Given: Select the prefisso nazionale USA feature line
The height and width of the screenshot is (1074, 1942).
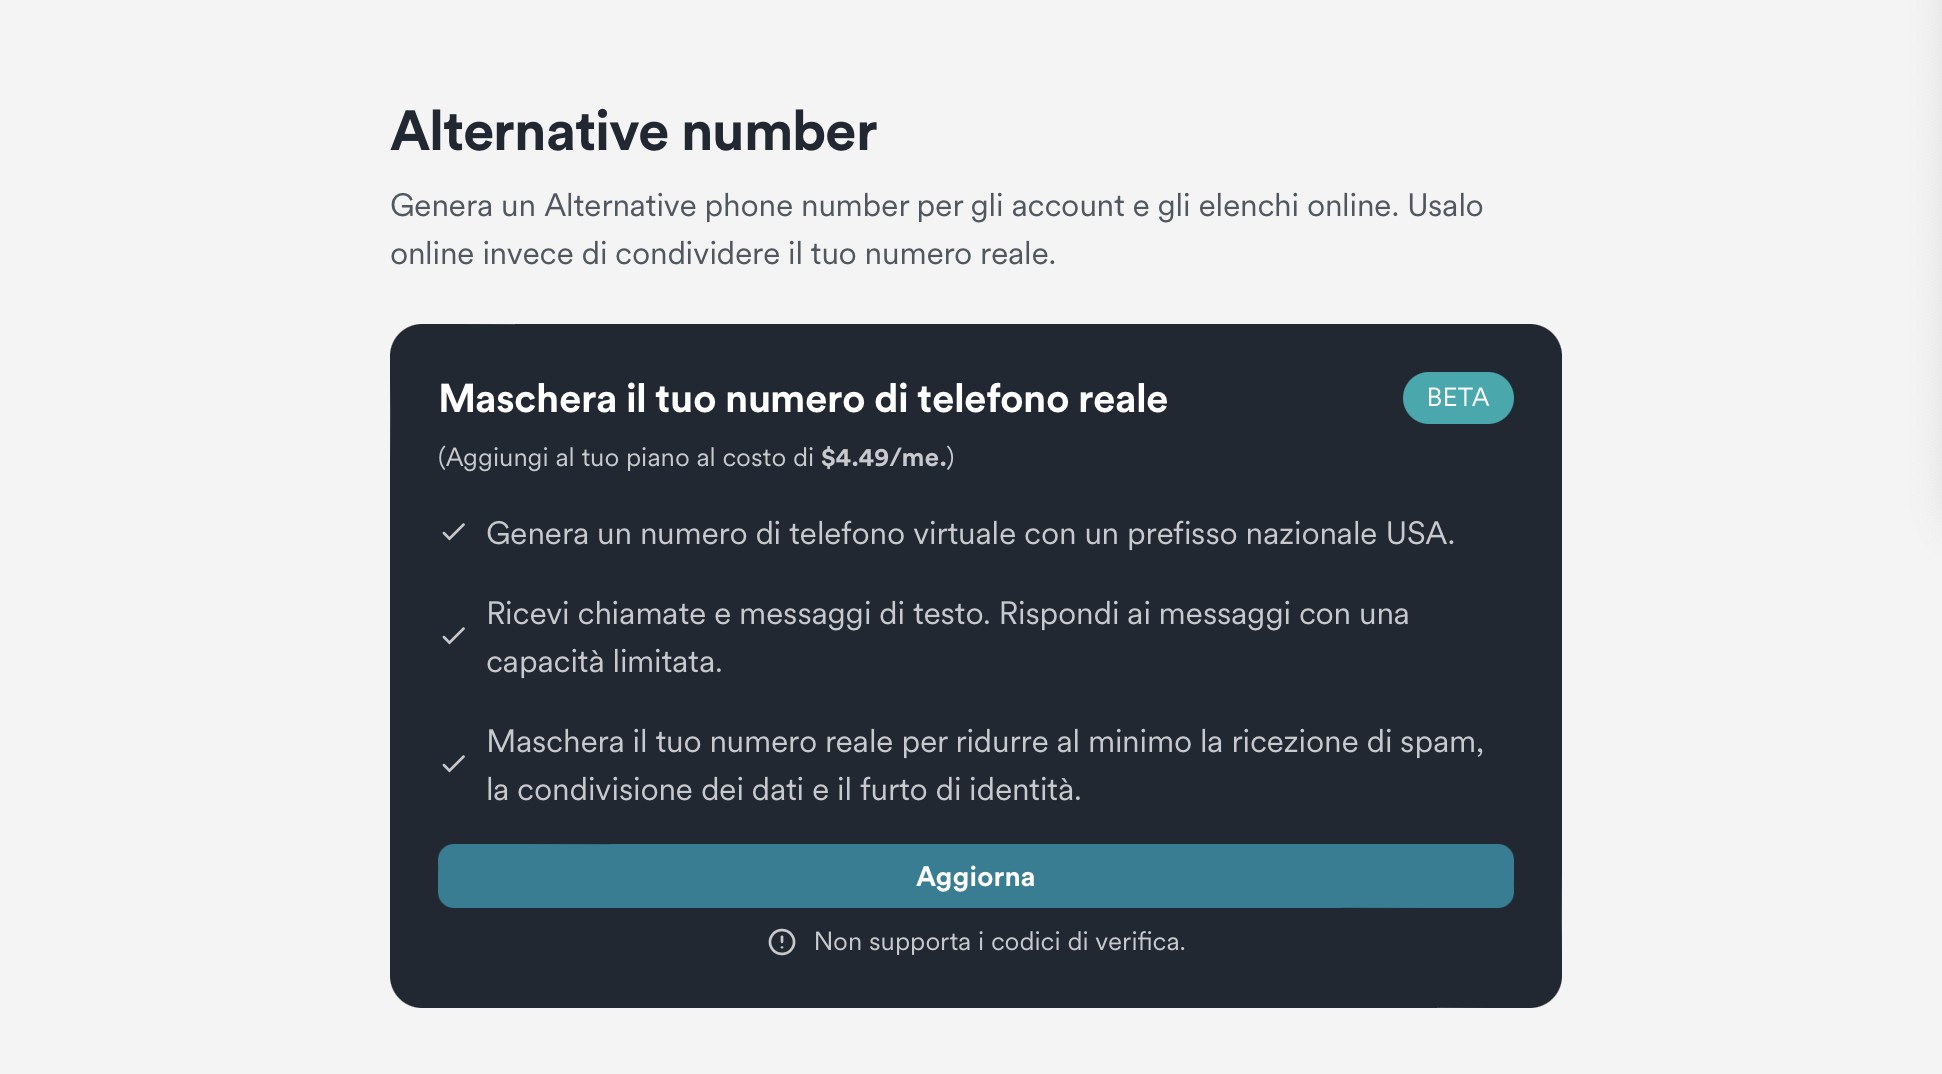Looking at the screenshot, I should pos(969,534).
